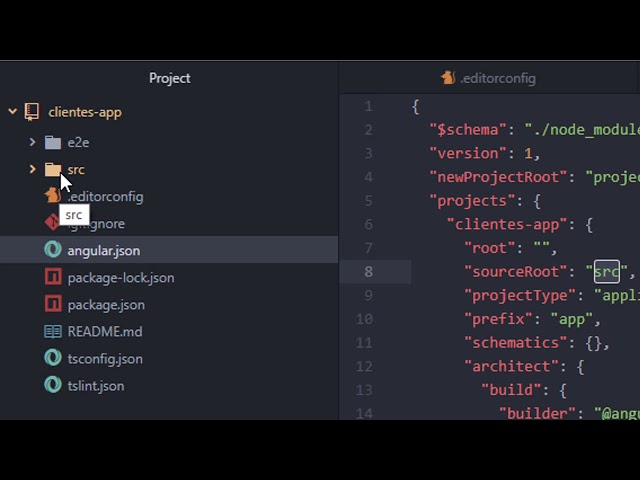Select the e2e folder name
The height and width of the screenshot is (480, 640).
click(78, 142)
